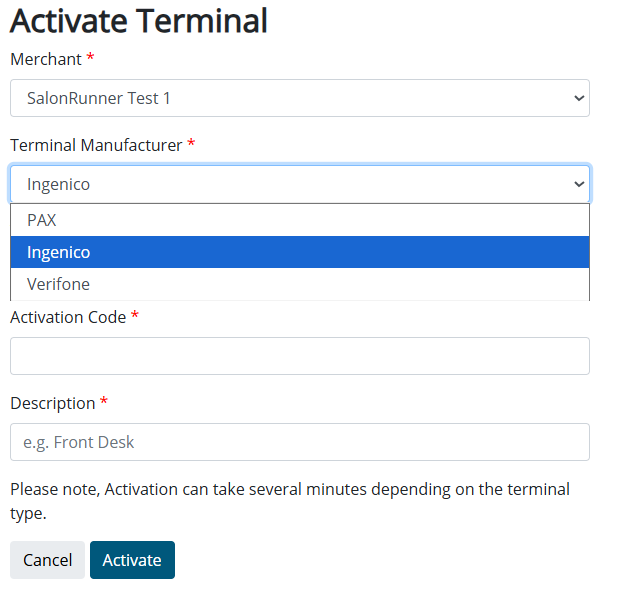Click the Merchant field label
This screenshot has height=616, width=636.
[x=46, y=59]
